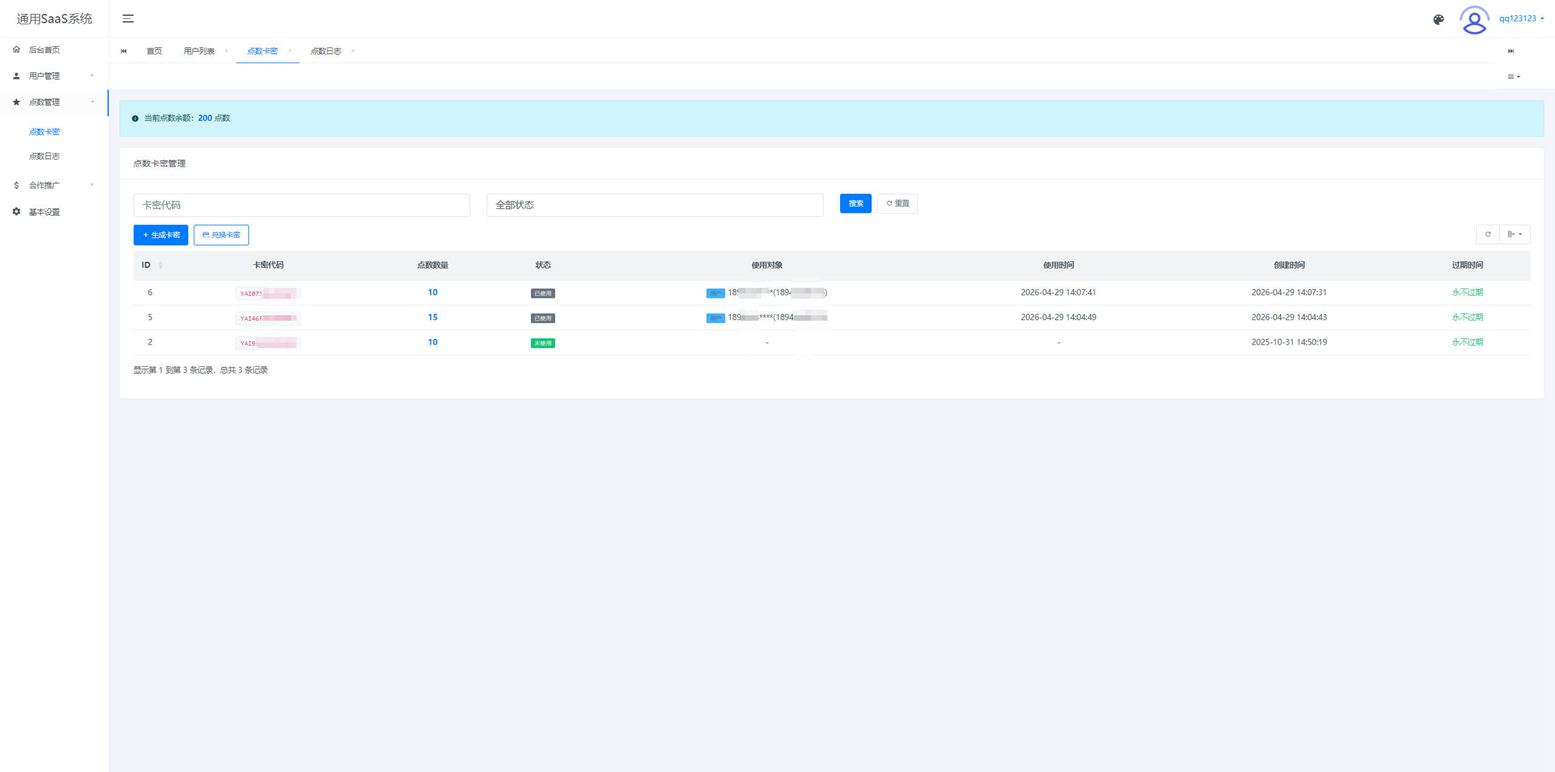Click the info icon in the balance banner
Image resolution: width=1555 pixels, height=772 pixels.
coord(135,118)
